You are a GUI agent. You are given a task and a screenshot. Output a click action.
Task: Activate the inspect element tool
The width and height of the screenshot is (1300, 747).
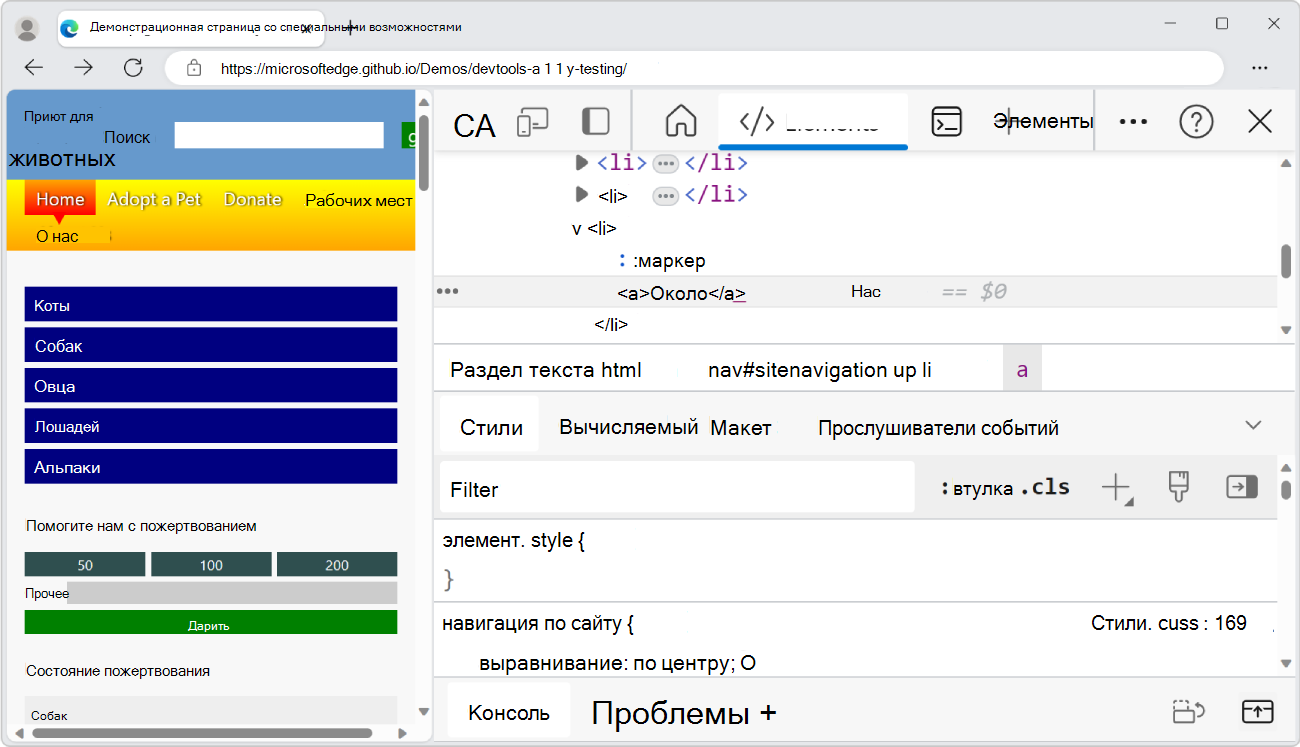pos(475,121)
